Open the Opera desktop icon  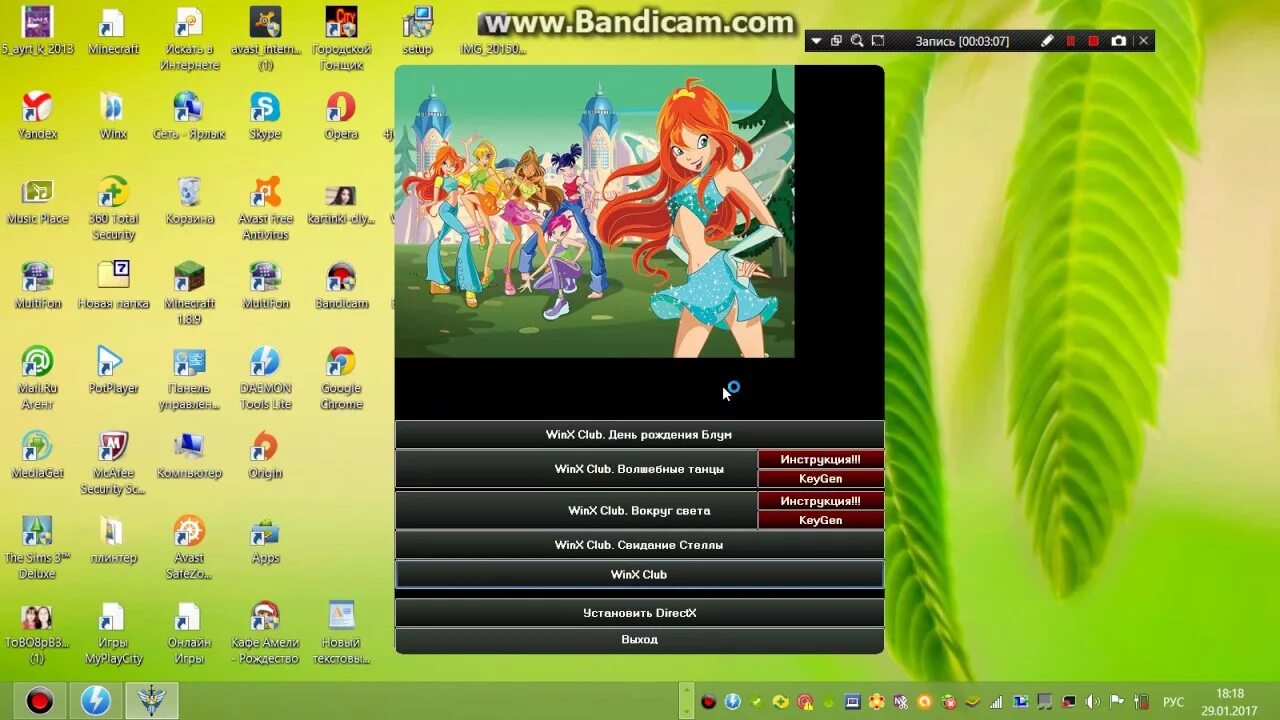pyautogui.click(x=341, y=115)
